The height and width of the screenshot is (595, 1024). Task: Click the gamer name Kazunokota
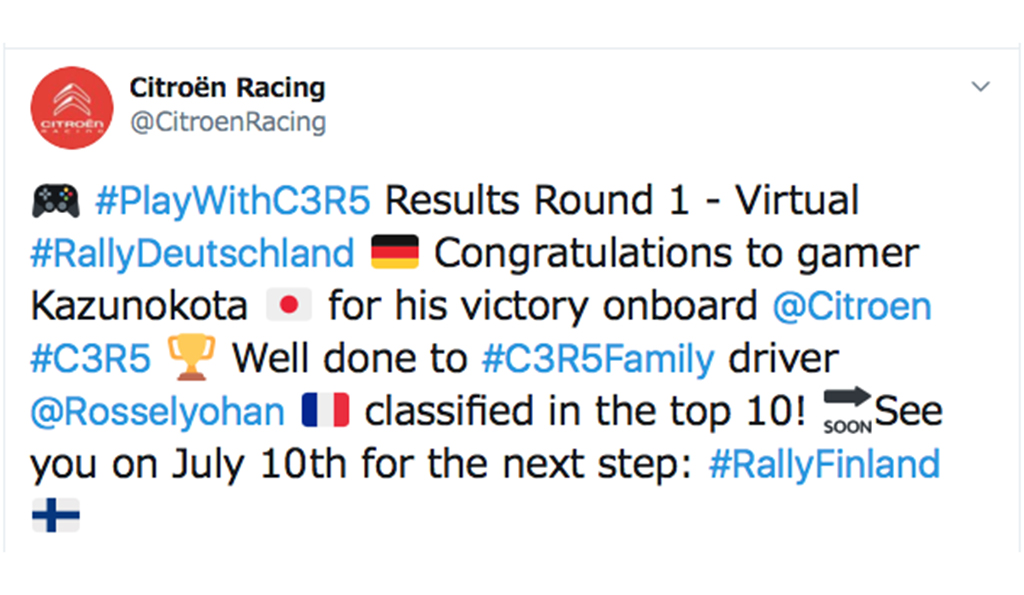(139, 306)
